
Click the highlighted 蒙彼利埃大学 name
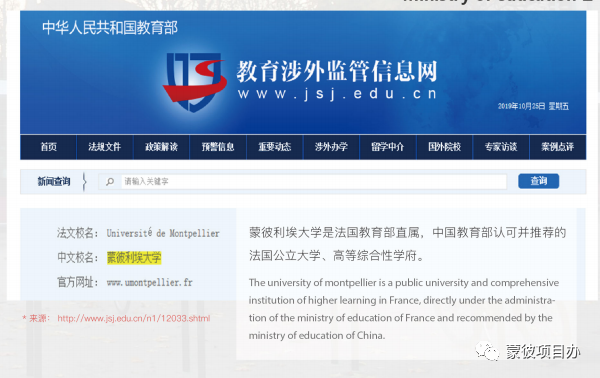(x=134, y=257)
